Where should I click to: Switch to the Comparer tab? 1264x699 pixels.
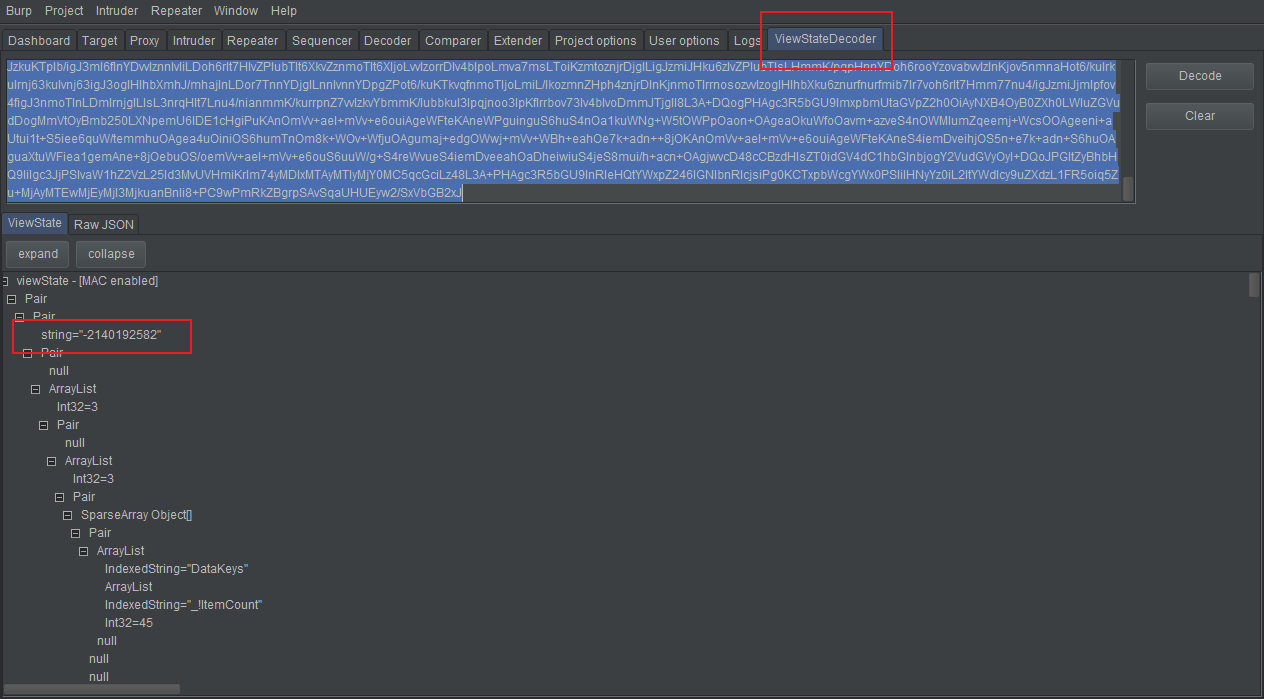[x=452, y=40]
